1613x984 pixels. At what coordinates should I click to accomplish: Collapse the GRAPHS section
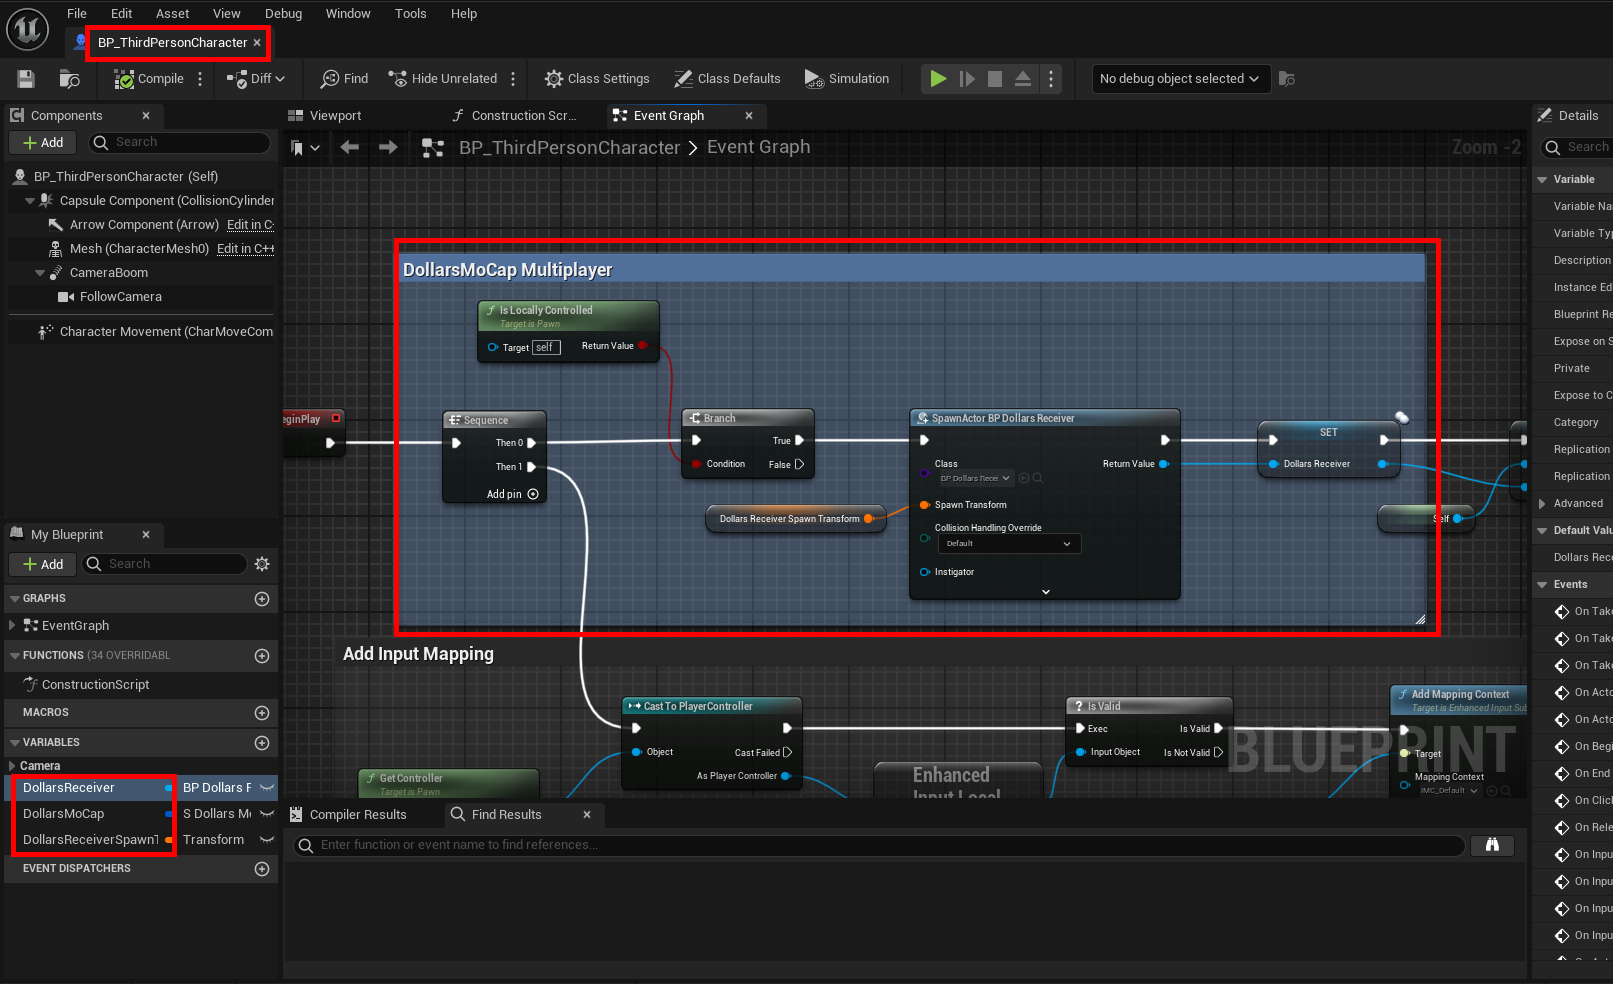(15, 599)
